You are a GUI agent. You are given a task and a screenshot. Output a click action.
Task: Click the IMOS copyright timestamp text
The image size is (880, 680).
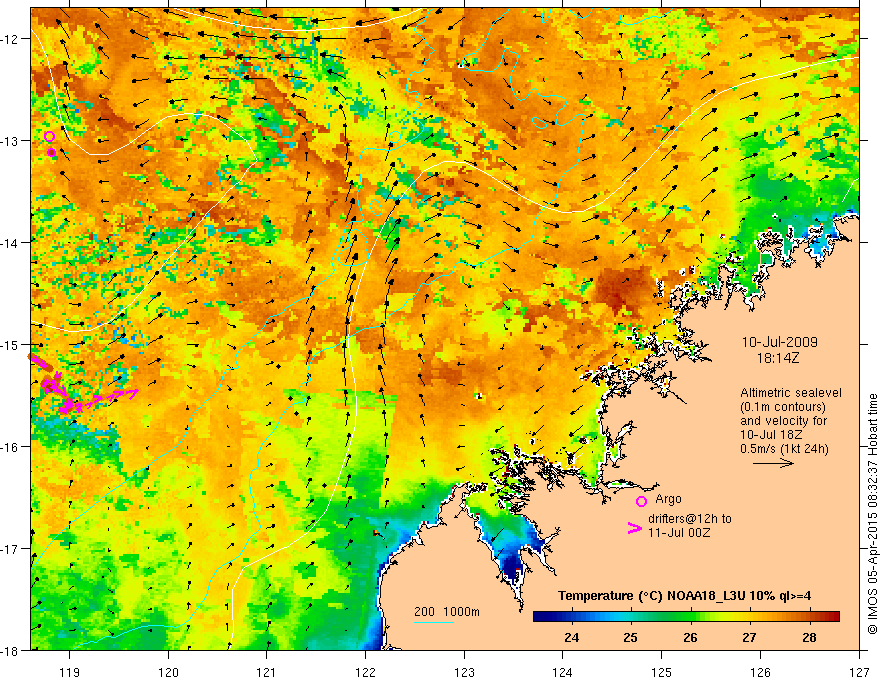872,514
